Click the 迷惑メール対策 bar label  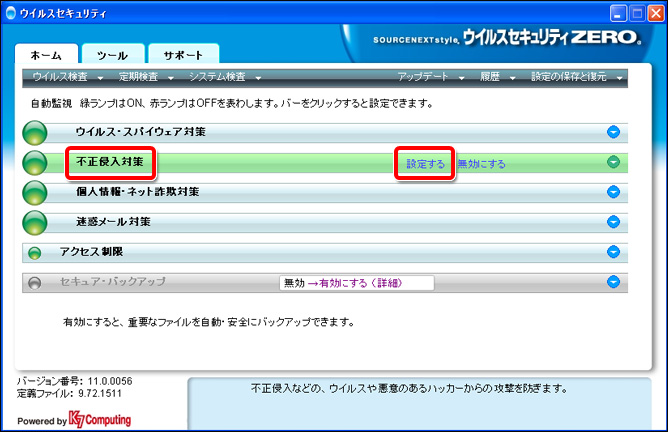(113, 222)
